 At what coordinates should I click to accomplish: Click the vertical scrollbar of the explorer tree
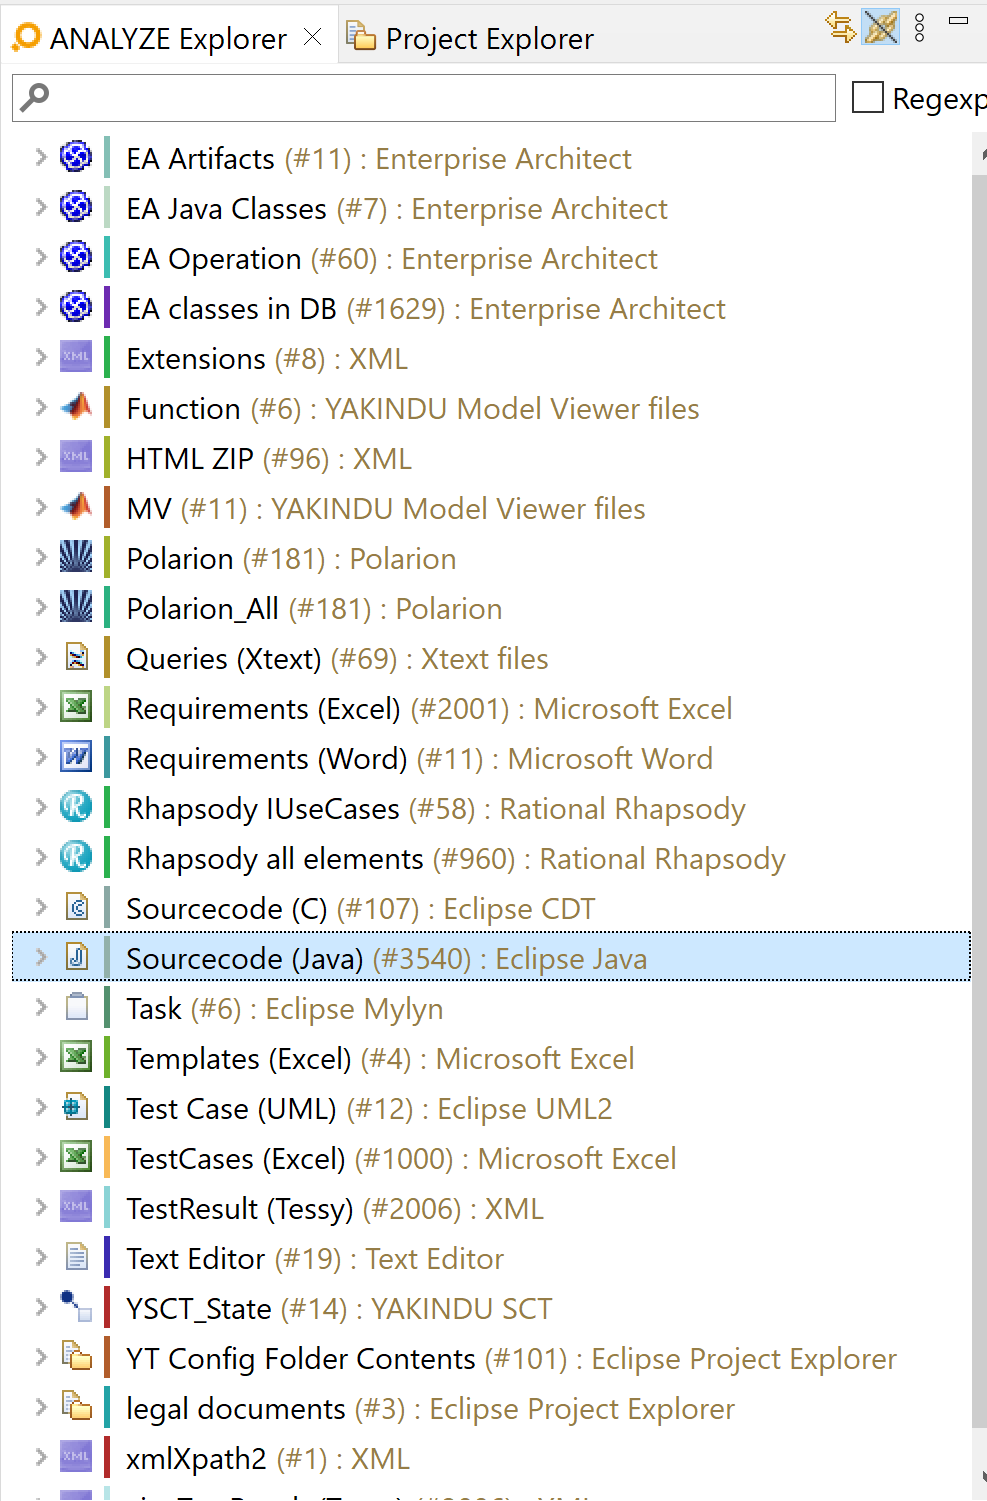coord(979,800)
